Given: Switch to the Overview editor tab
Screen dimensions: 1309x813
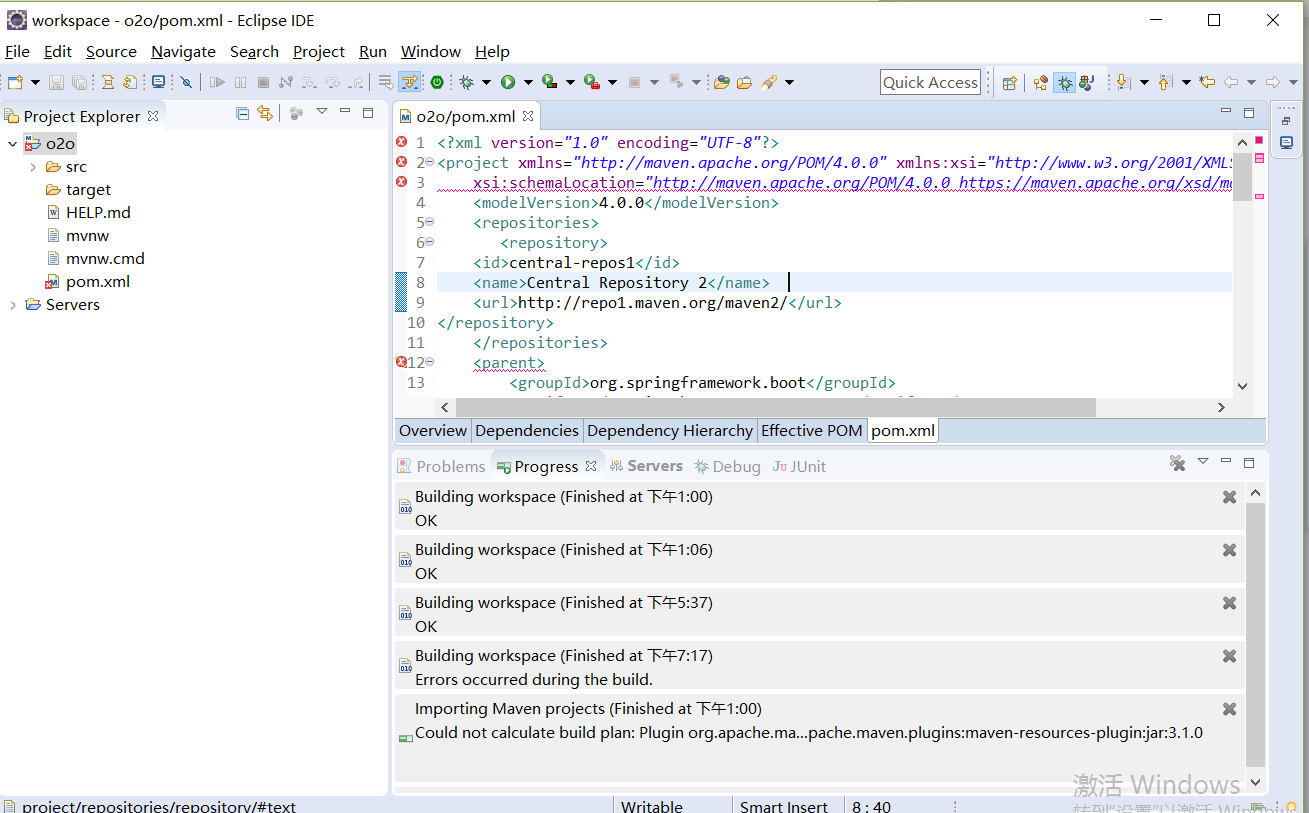Looking at the screenshot, I should click(433, 431).
